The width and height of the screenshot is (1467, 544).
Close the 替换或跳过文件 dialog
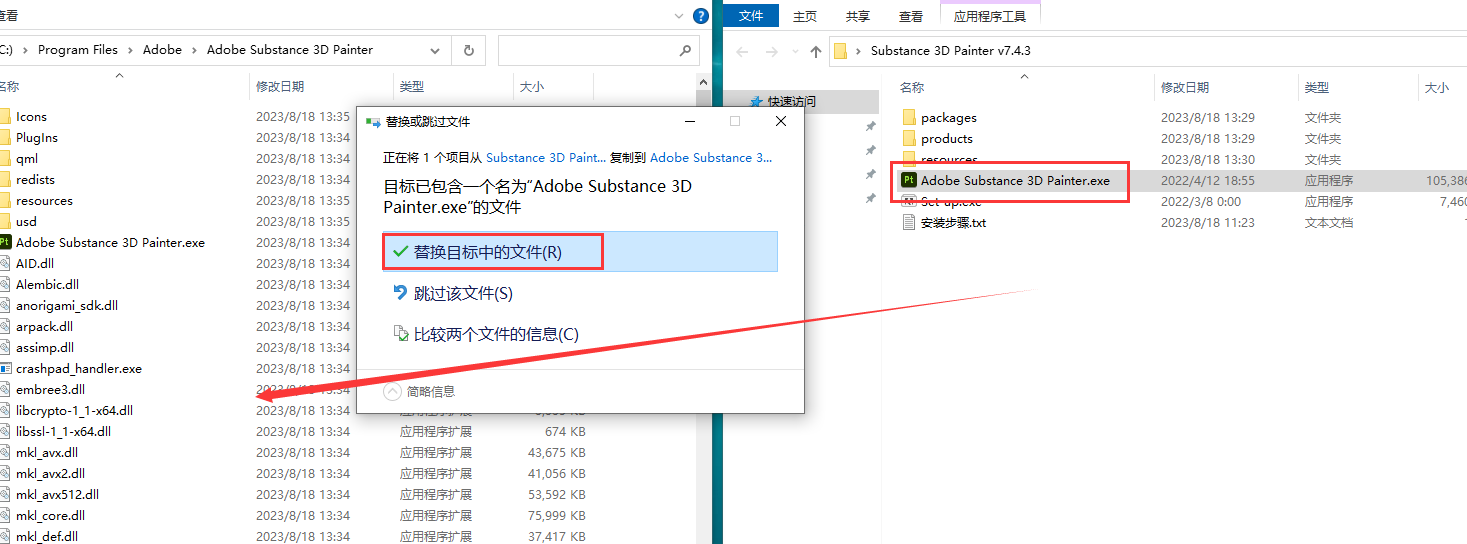click(x=781, y=121)
